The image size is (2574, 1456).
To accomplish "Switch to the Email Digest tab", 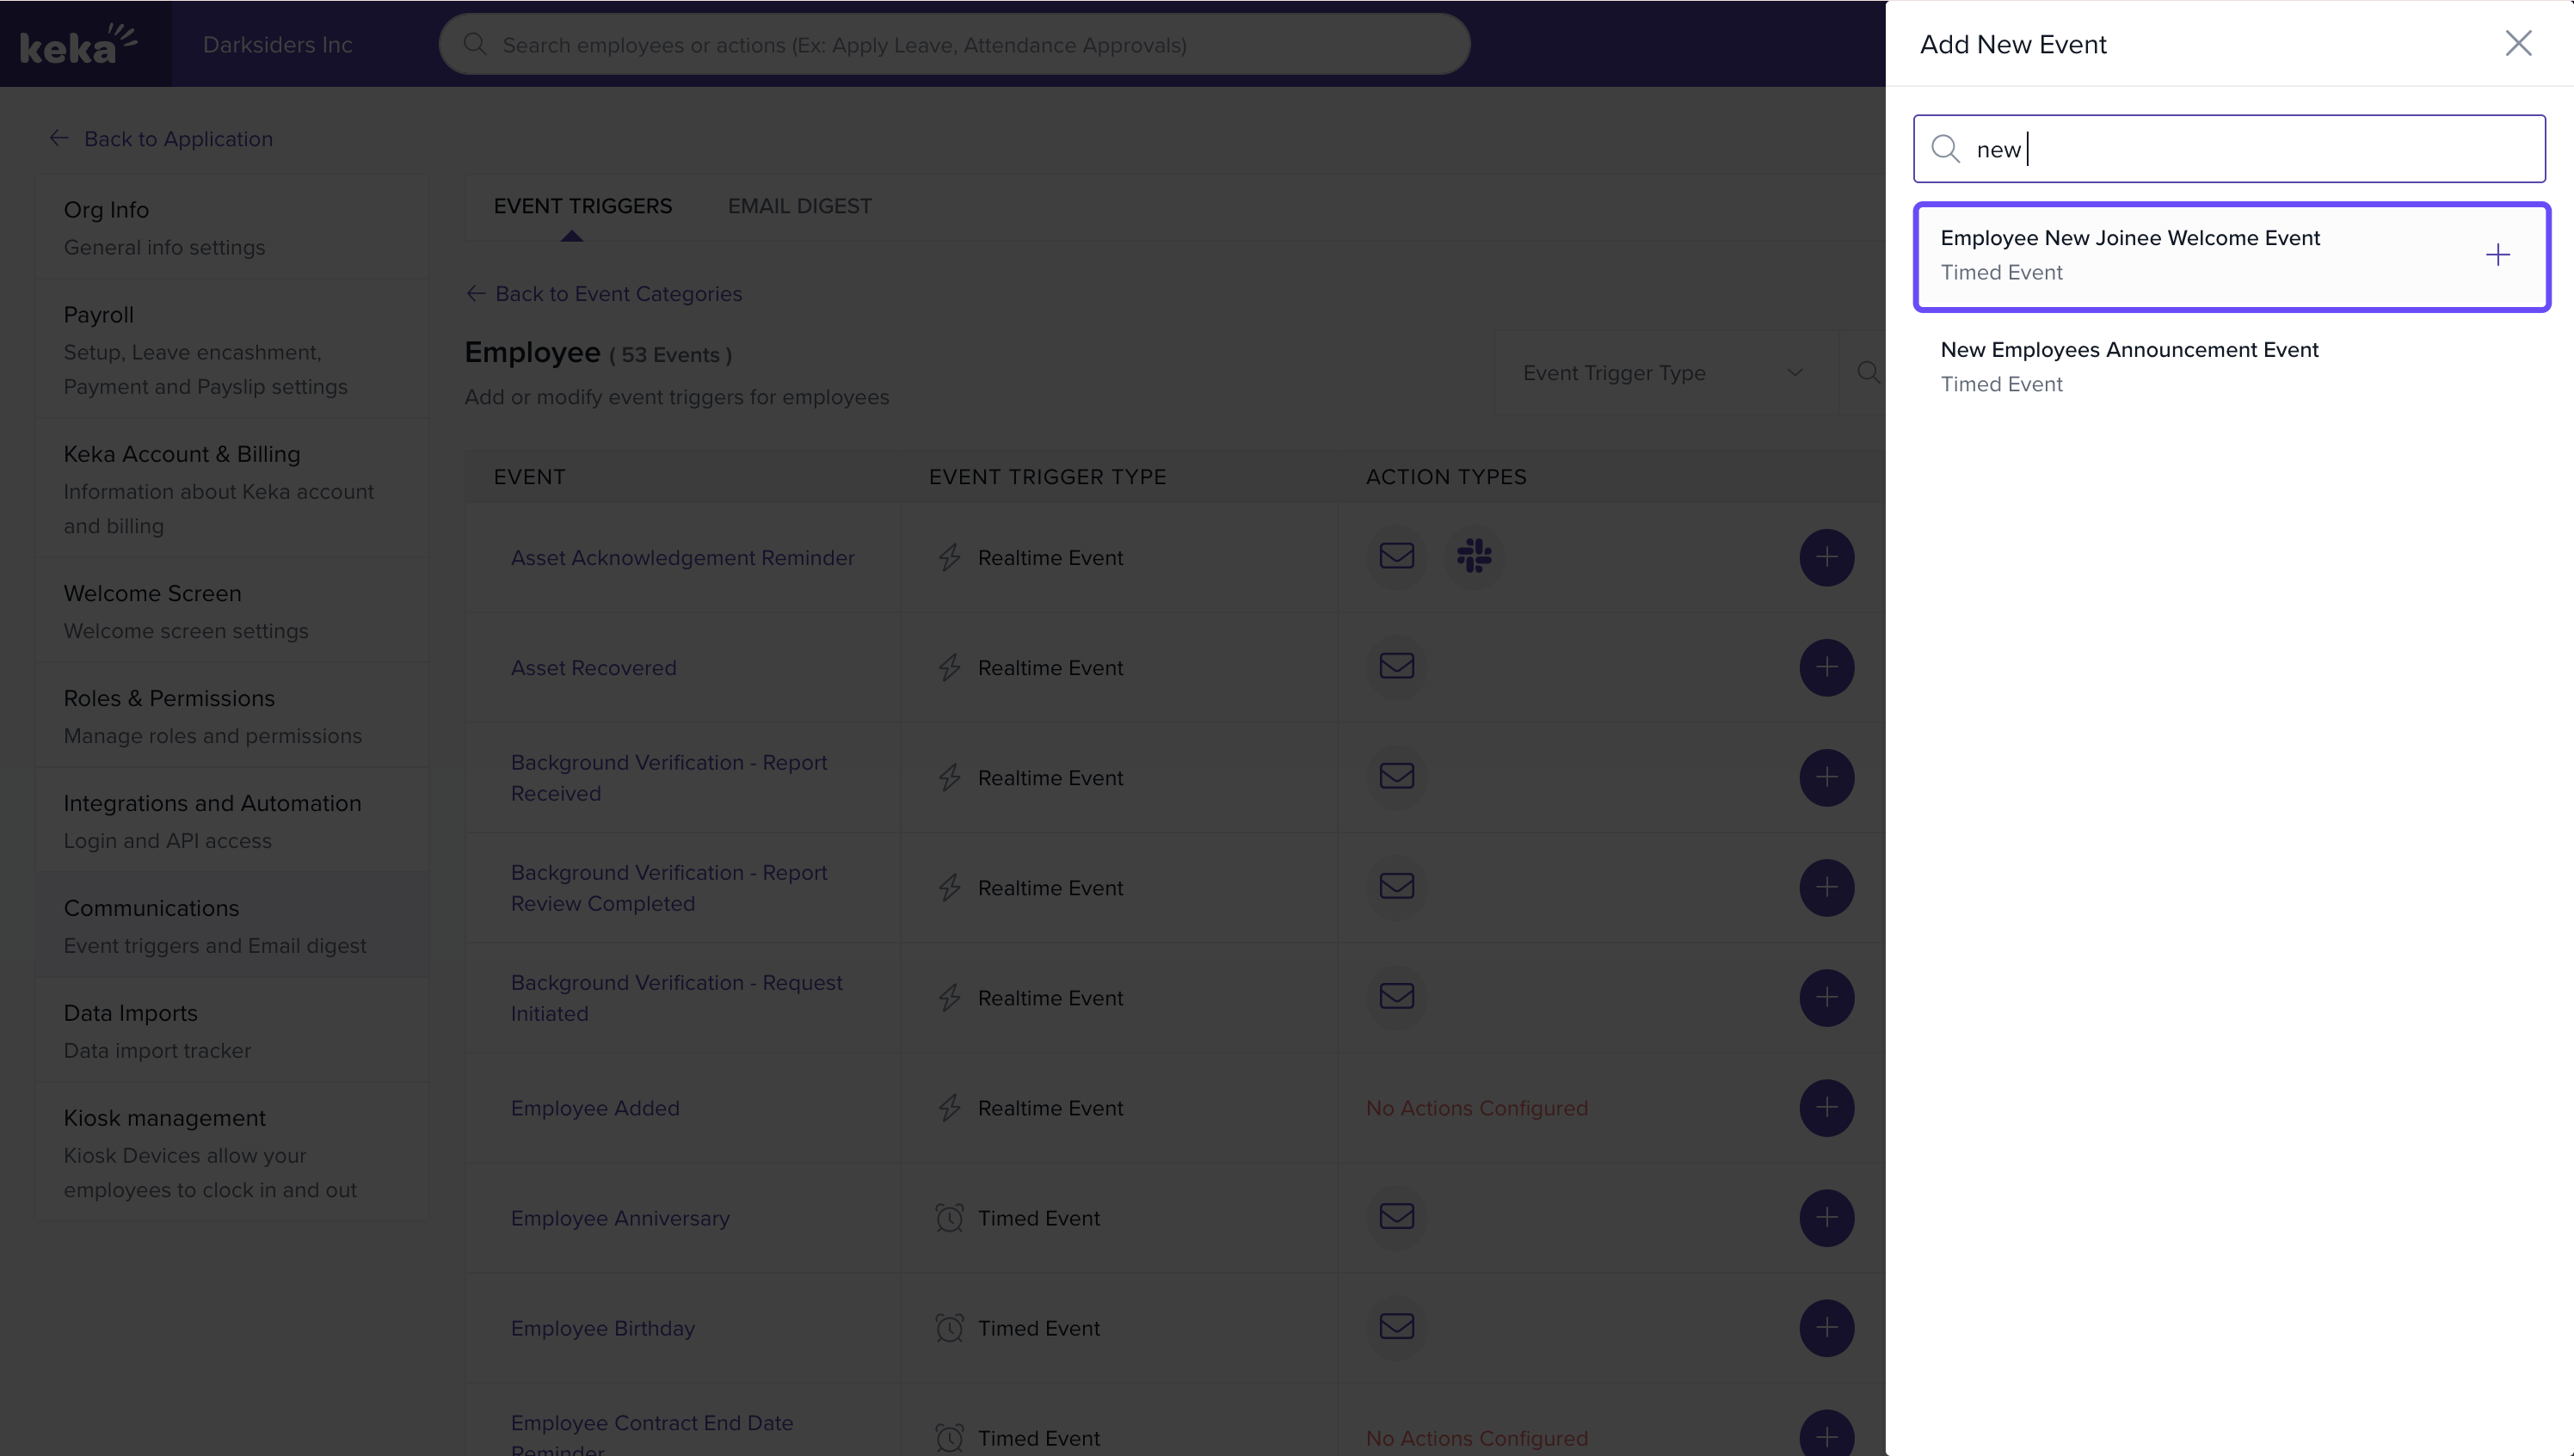I will (799, 206).
